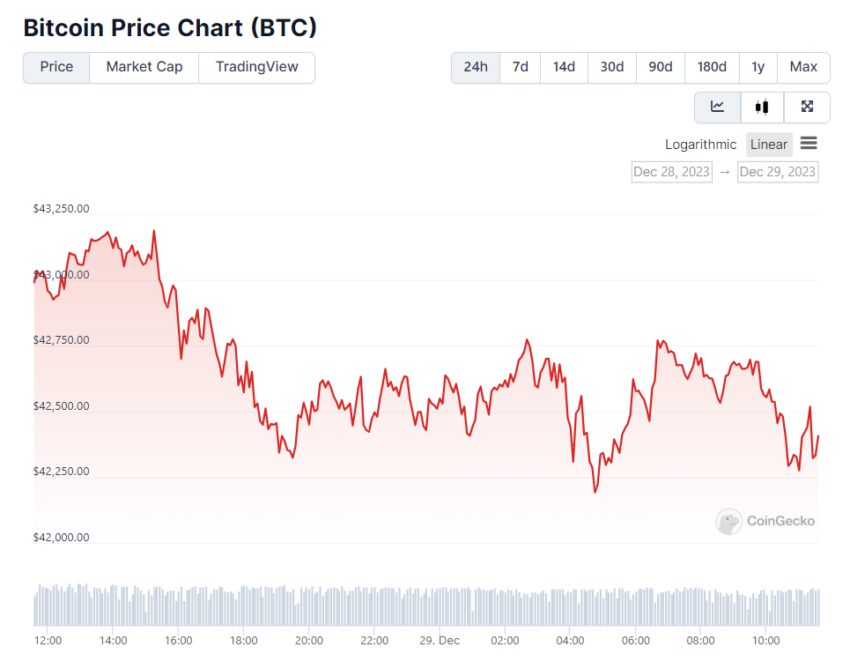Screen dimensions: 850x662
Task: Toggle Logarithmic scale
Action: pyautogui.click(x=700, y=145)
